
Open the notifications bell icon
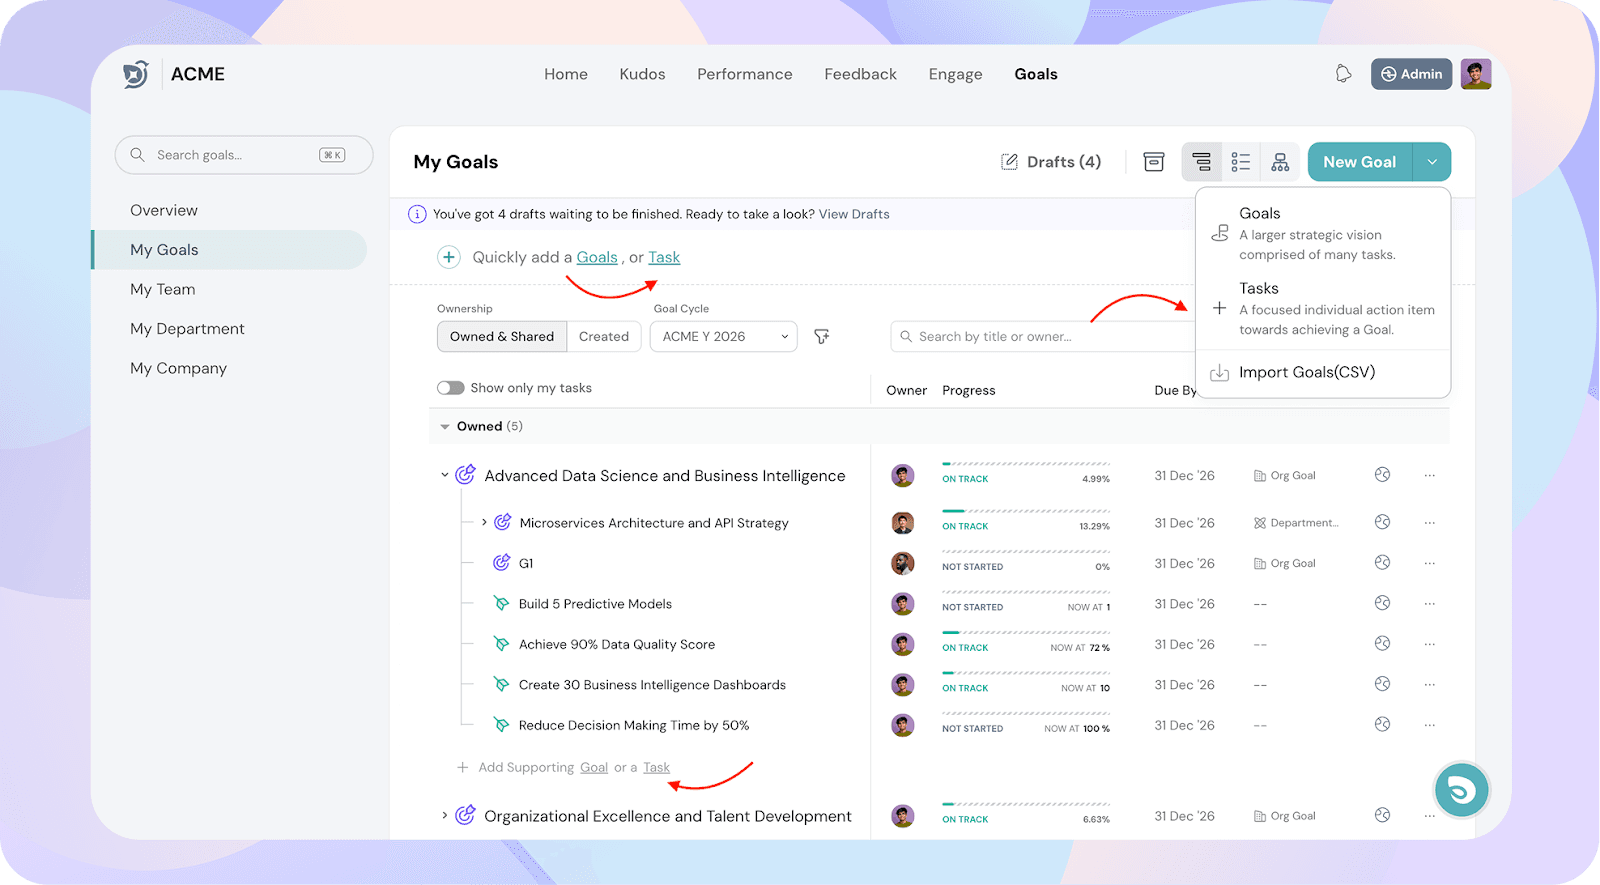(x=1343, y=74)
